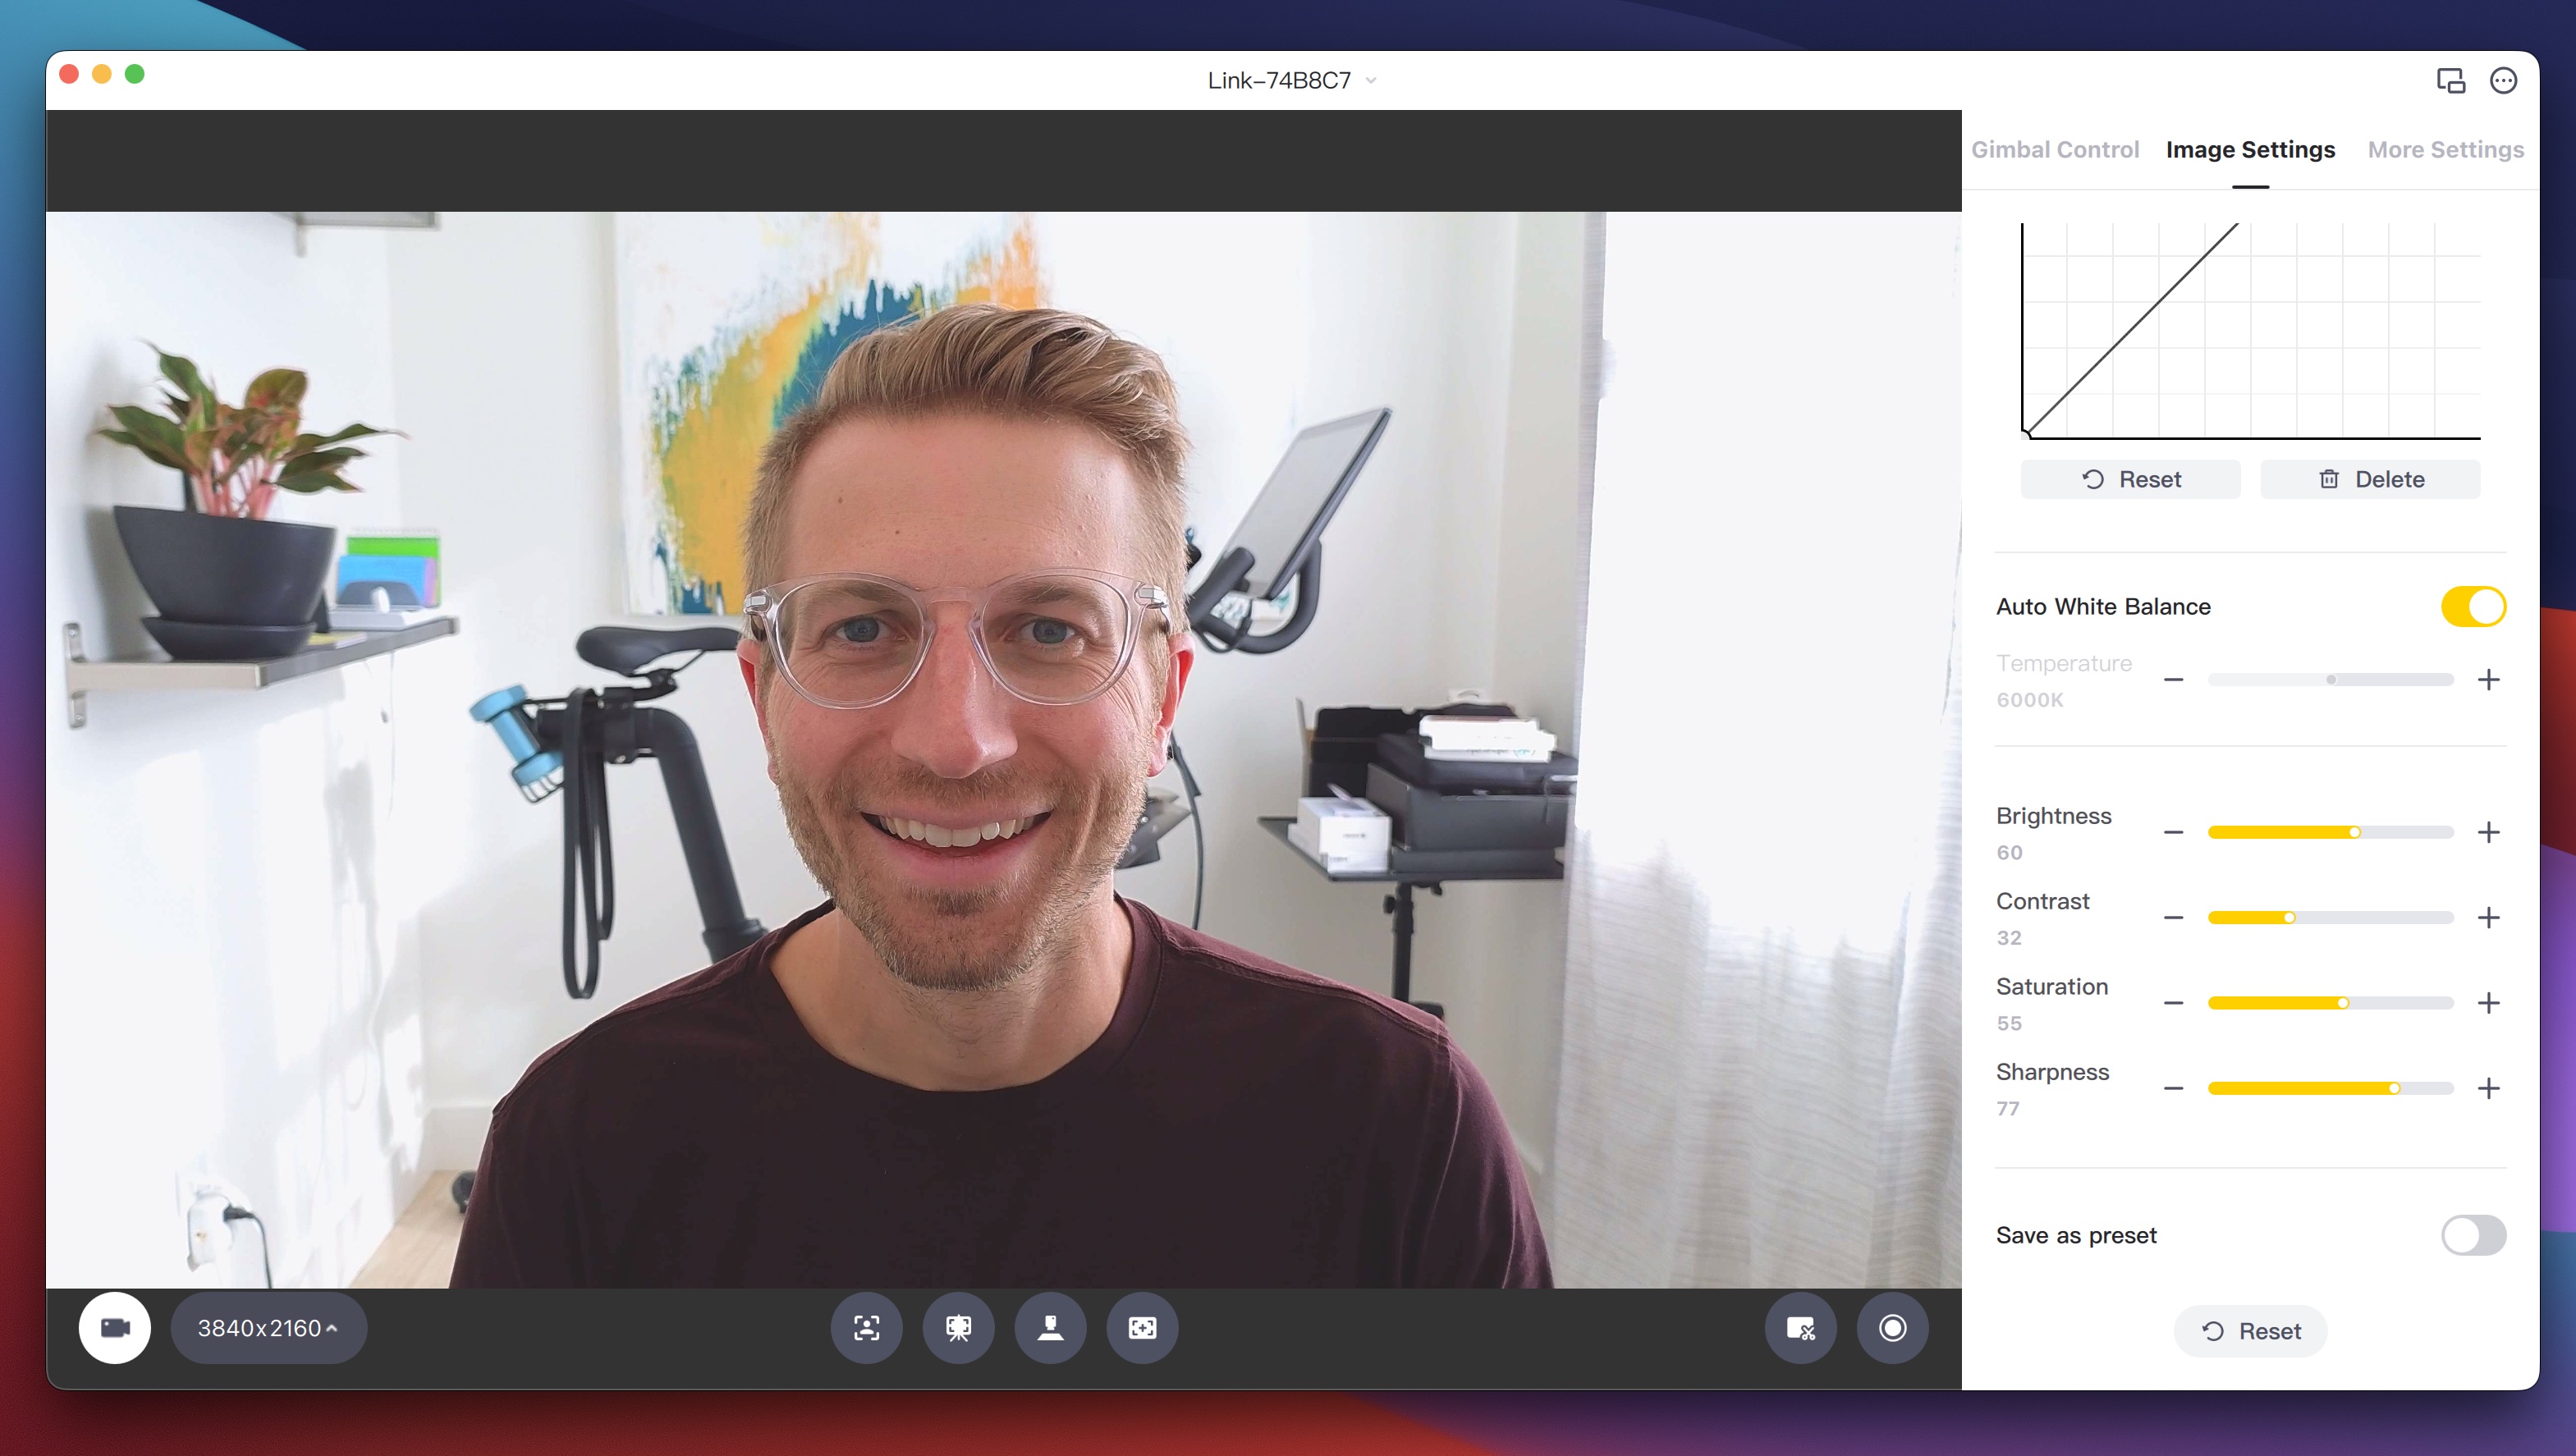Open the More Settings tab
The height and width of the screenshot is (1456, 2576).
click(2446, 149)
